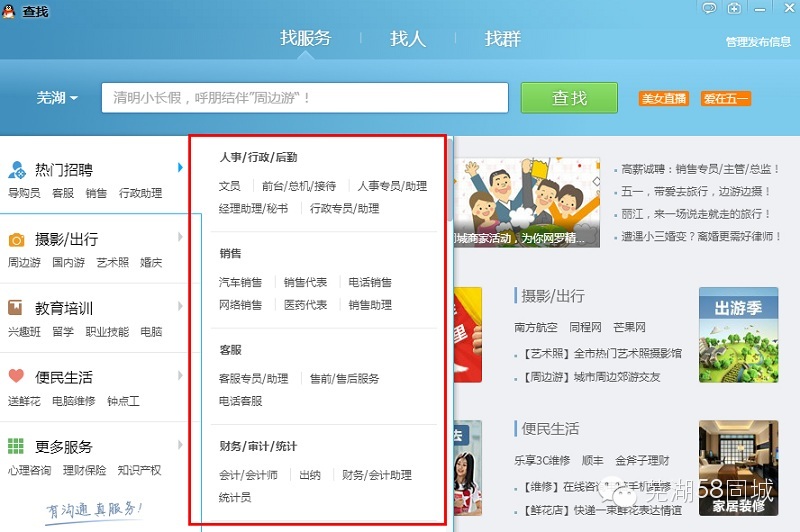Screen dimensions: 800x532
Task: Expand the 更多服务 category arrow
Action: point(180,445)
